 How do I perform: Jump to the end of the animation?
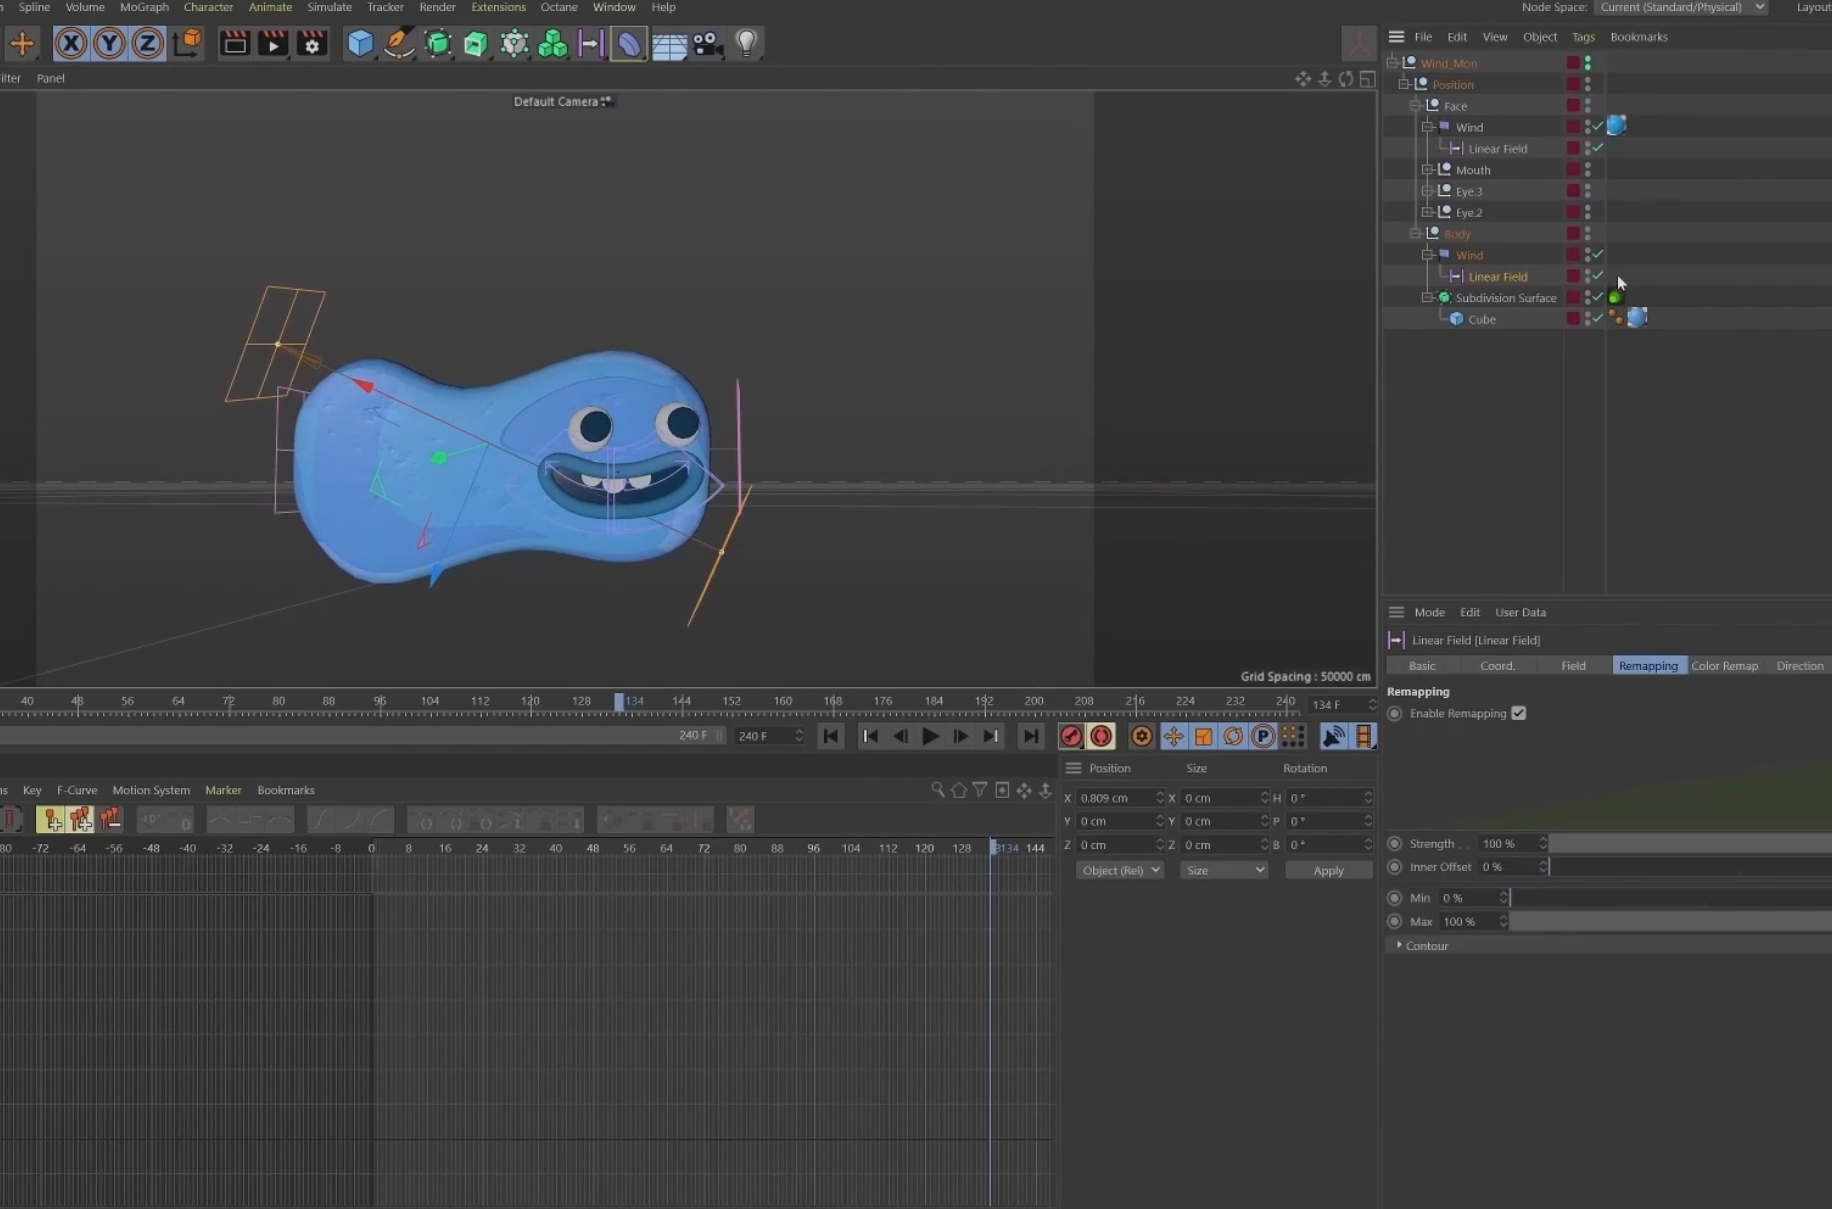pos(1030,736)
